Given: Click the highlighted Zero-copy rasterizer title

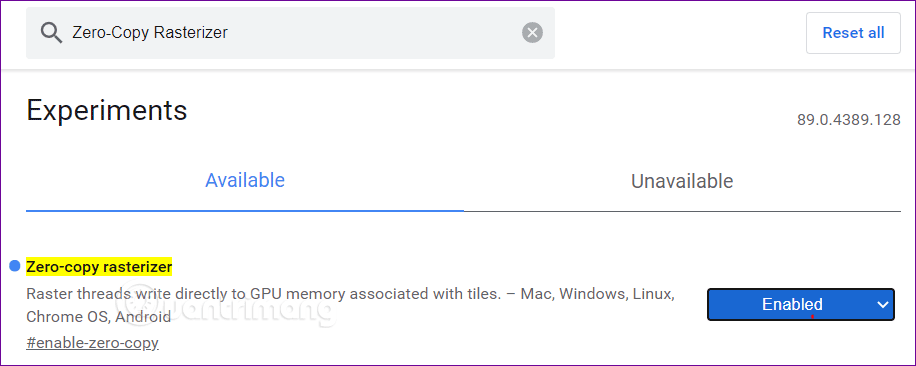Looking at the screenshot, I should pyautogui.click(x=99, y=267).
